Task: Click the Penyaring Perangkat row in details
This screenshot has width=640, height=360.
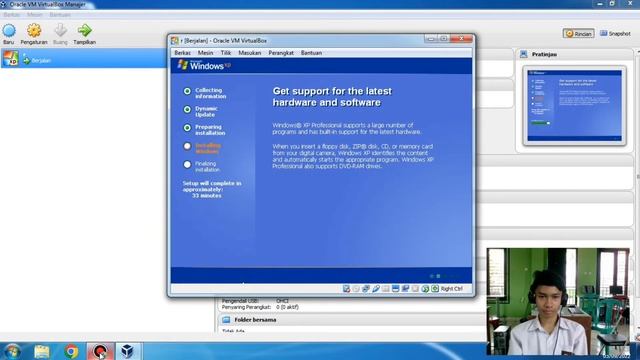Action: point(260,307)
